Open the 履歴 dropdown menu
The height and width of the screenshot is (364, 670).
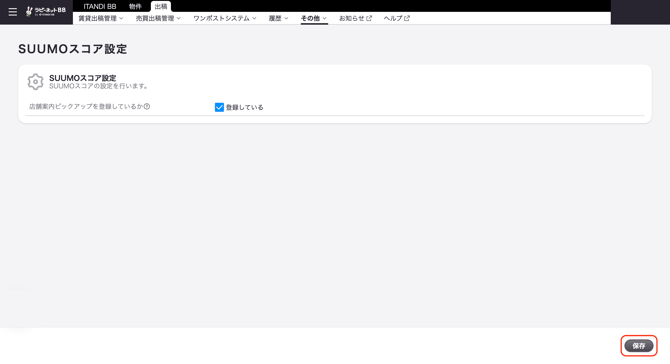pyautogui.click(x=279, y=18)
